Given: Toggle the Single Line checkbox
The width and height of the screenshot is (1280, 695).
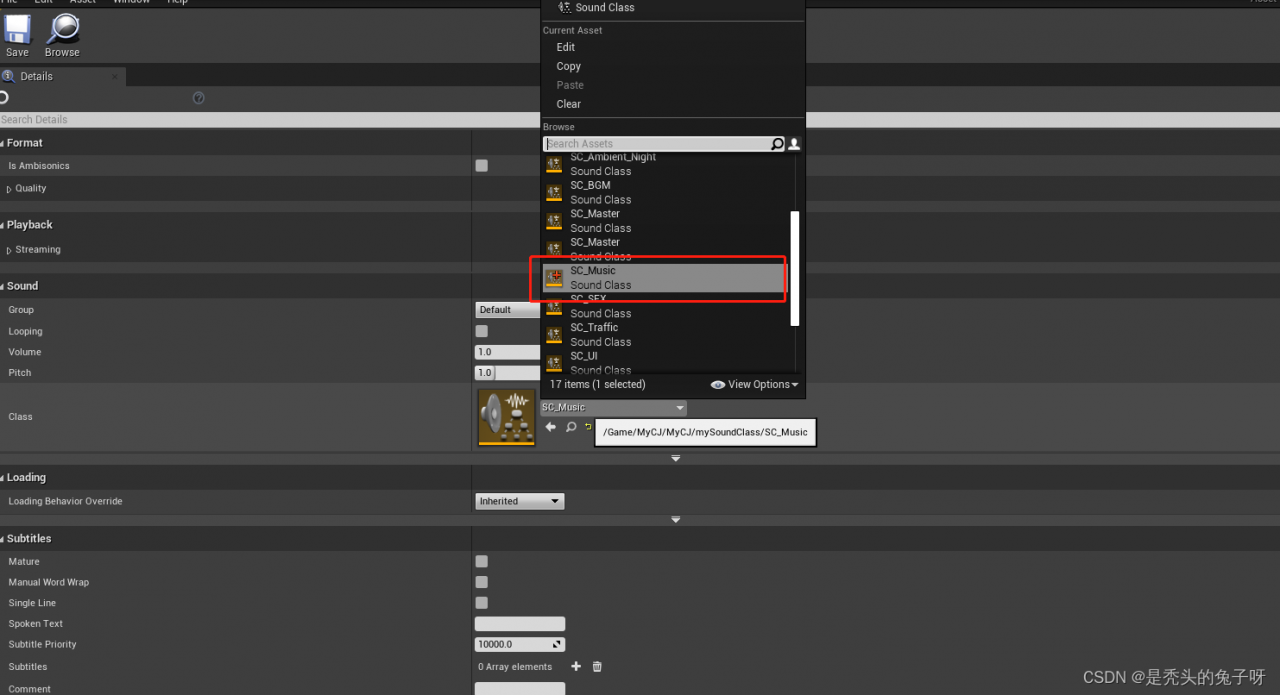Looking at the screenshot, I should [482, 603].
